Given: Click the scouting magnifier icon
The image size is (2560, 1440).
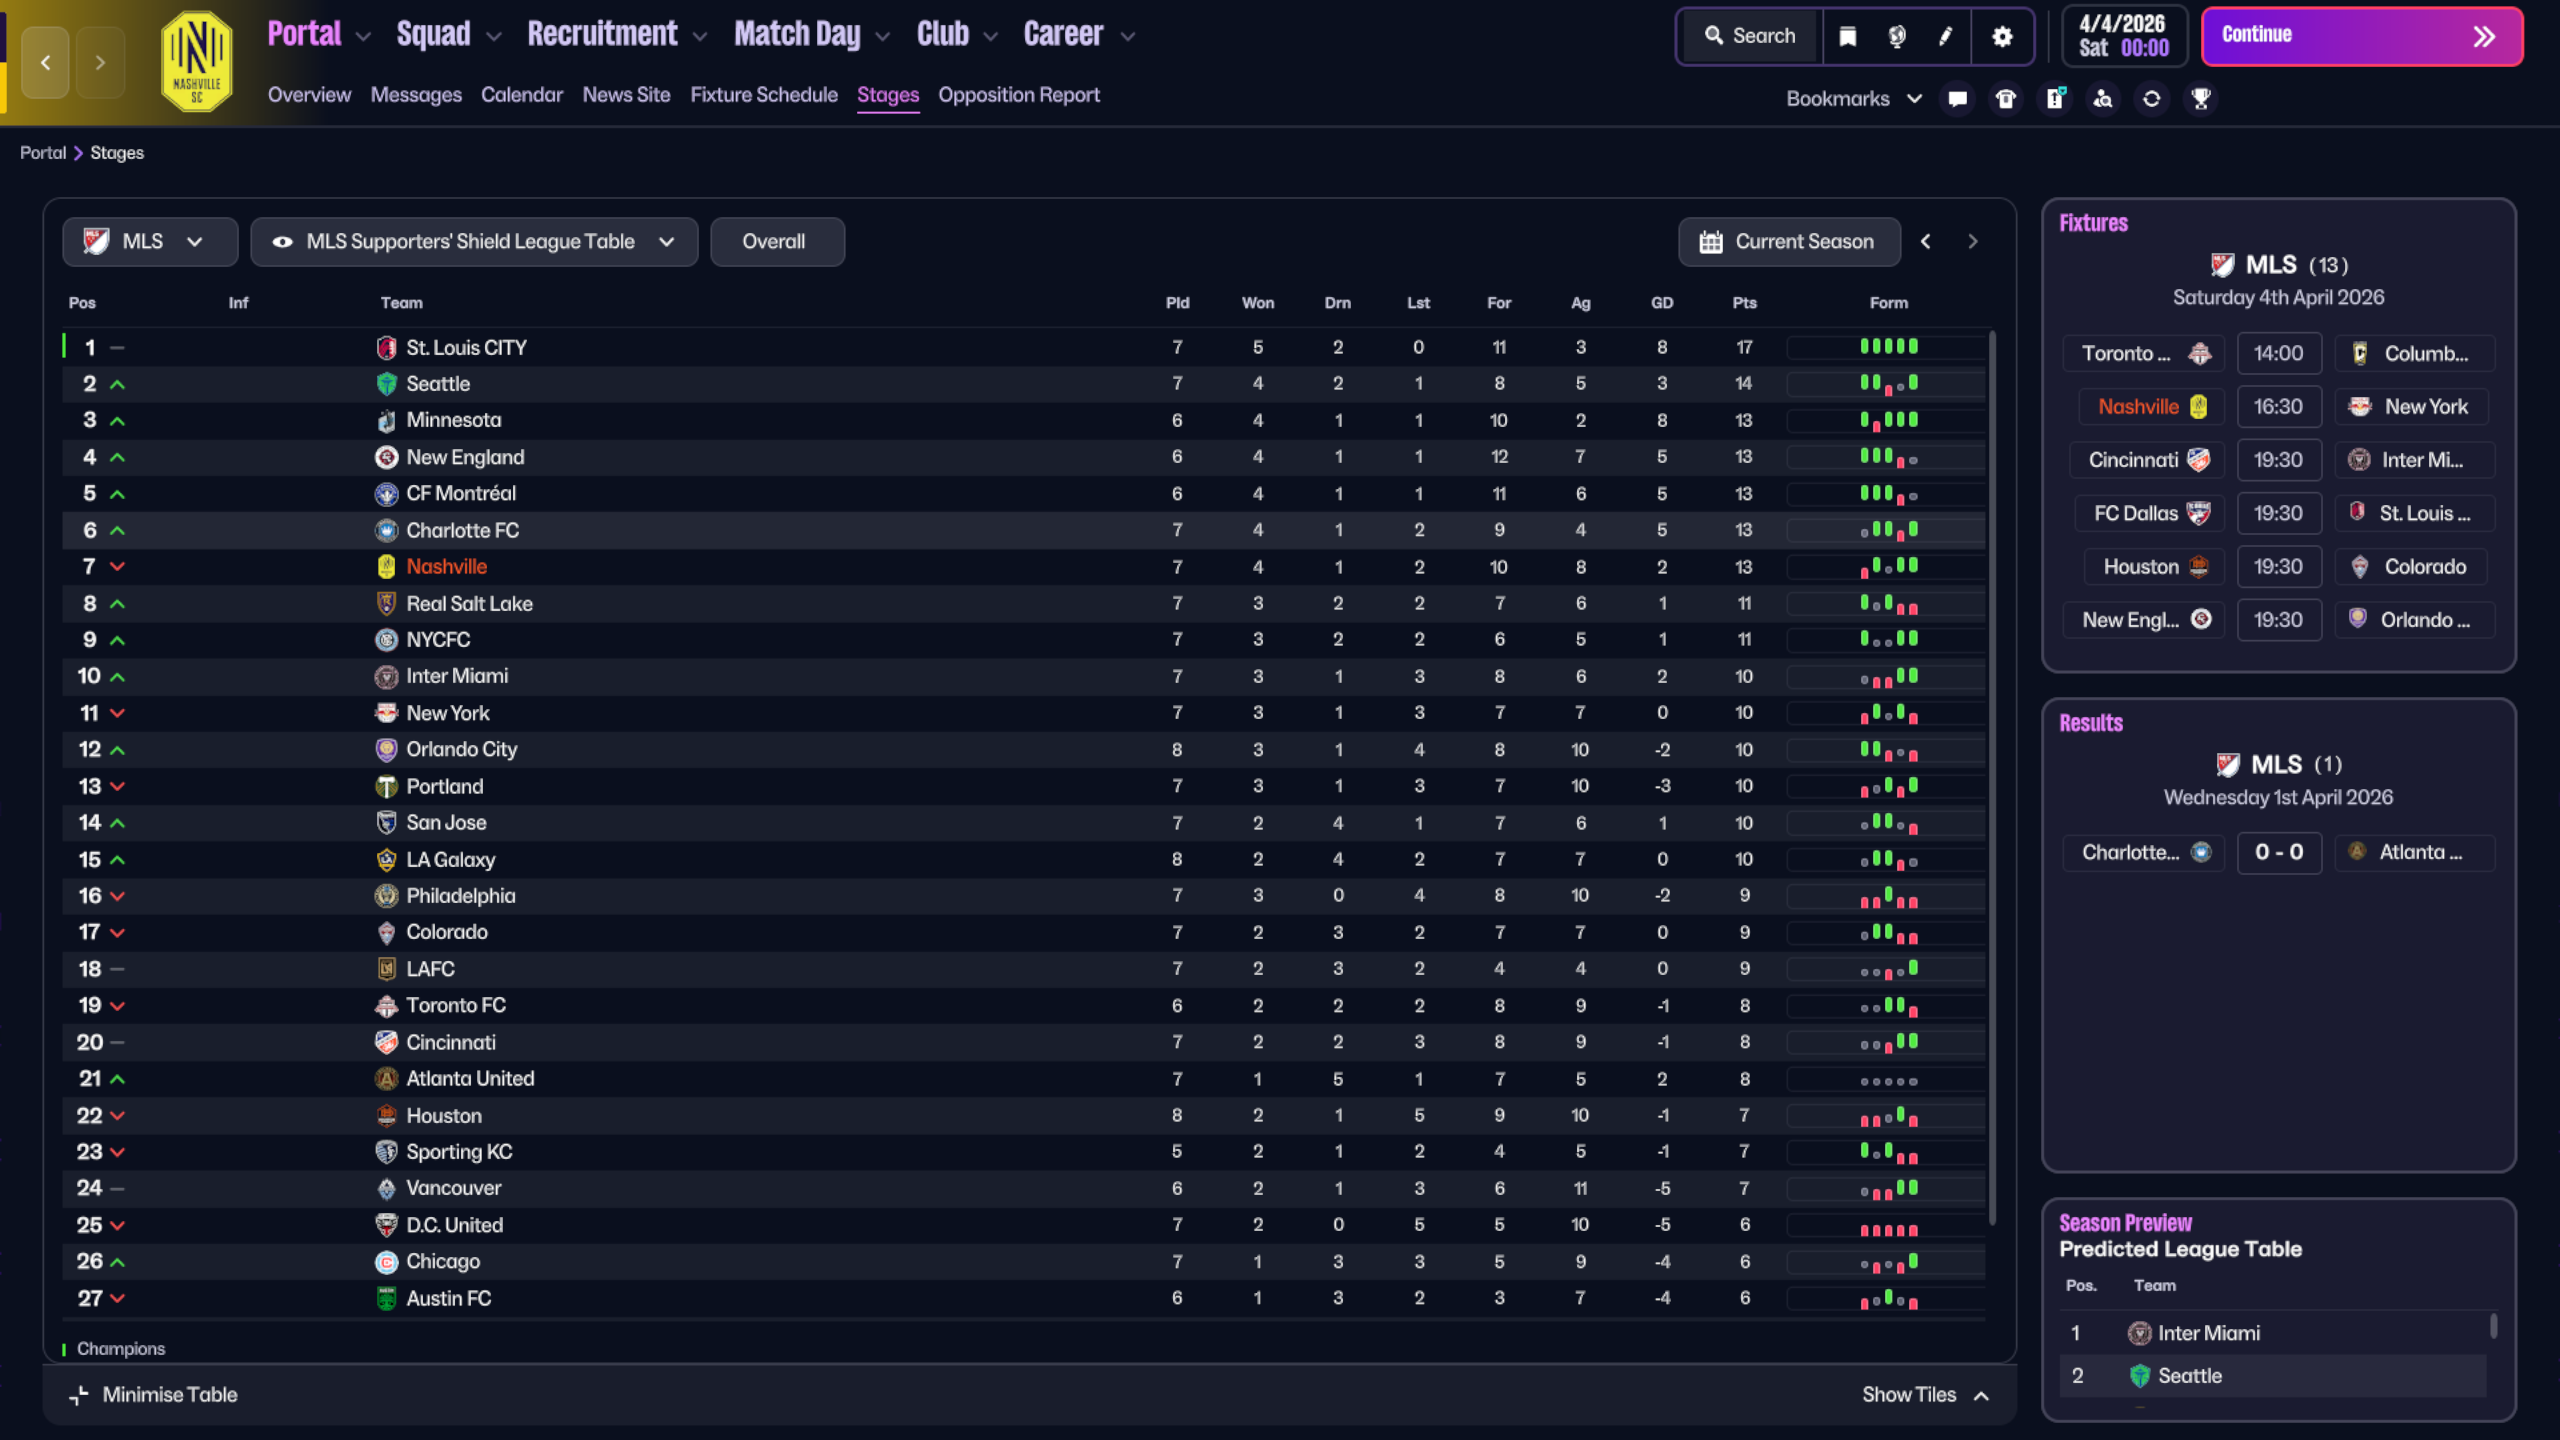Looking at the screenshot, I should point(2103,98).
